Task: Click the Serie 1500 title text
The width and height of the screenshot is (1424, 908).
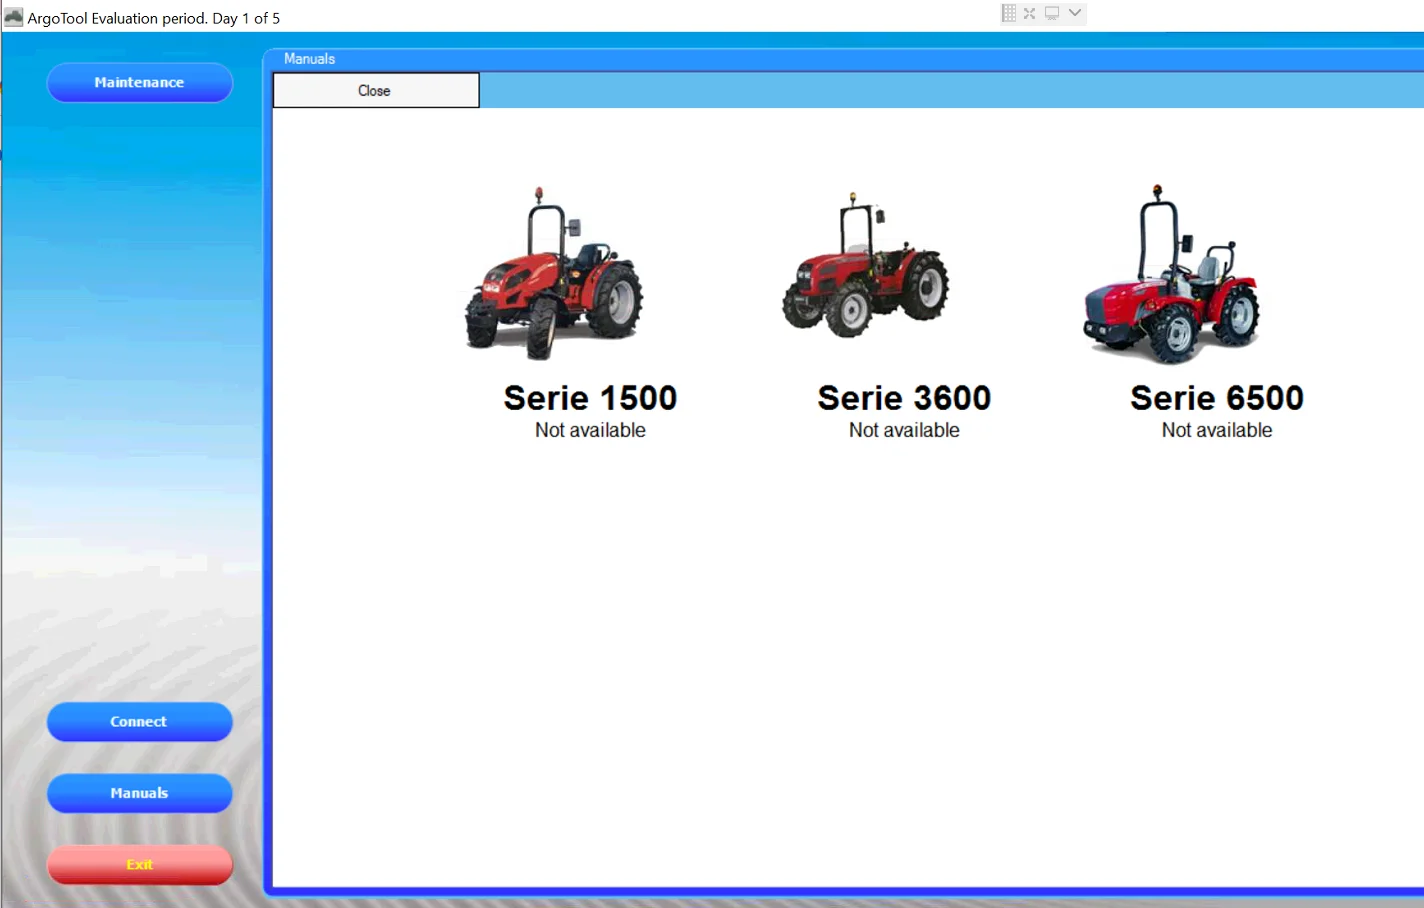Action: [590, 398]
